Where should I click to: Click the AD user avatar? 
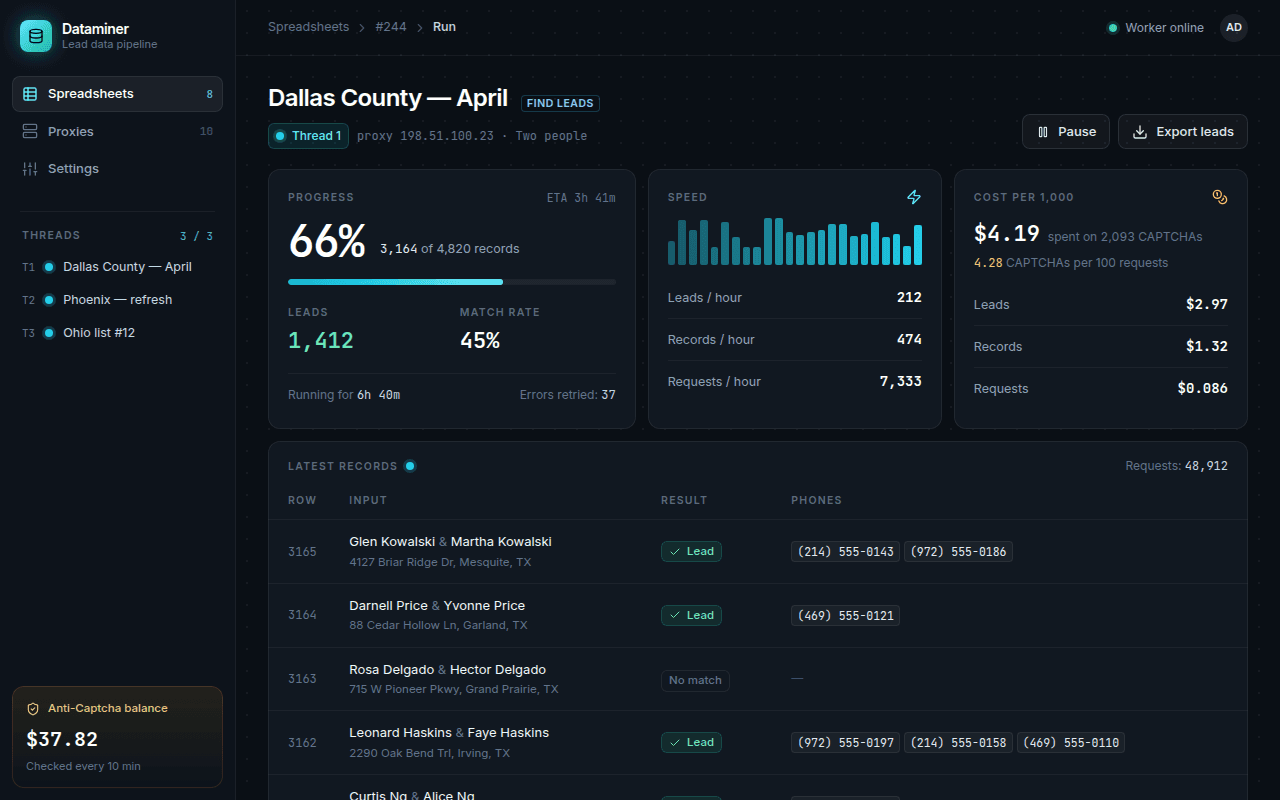1234,28
